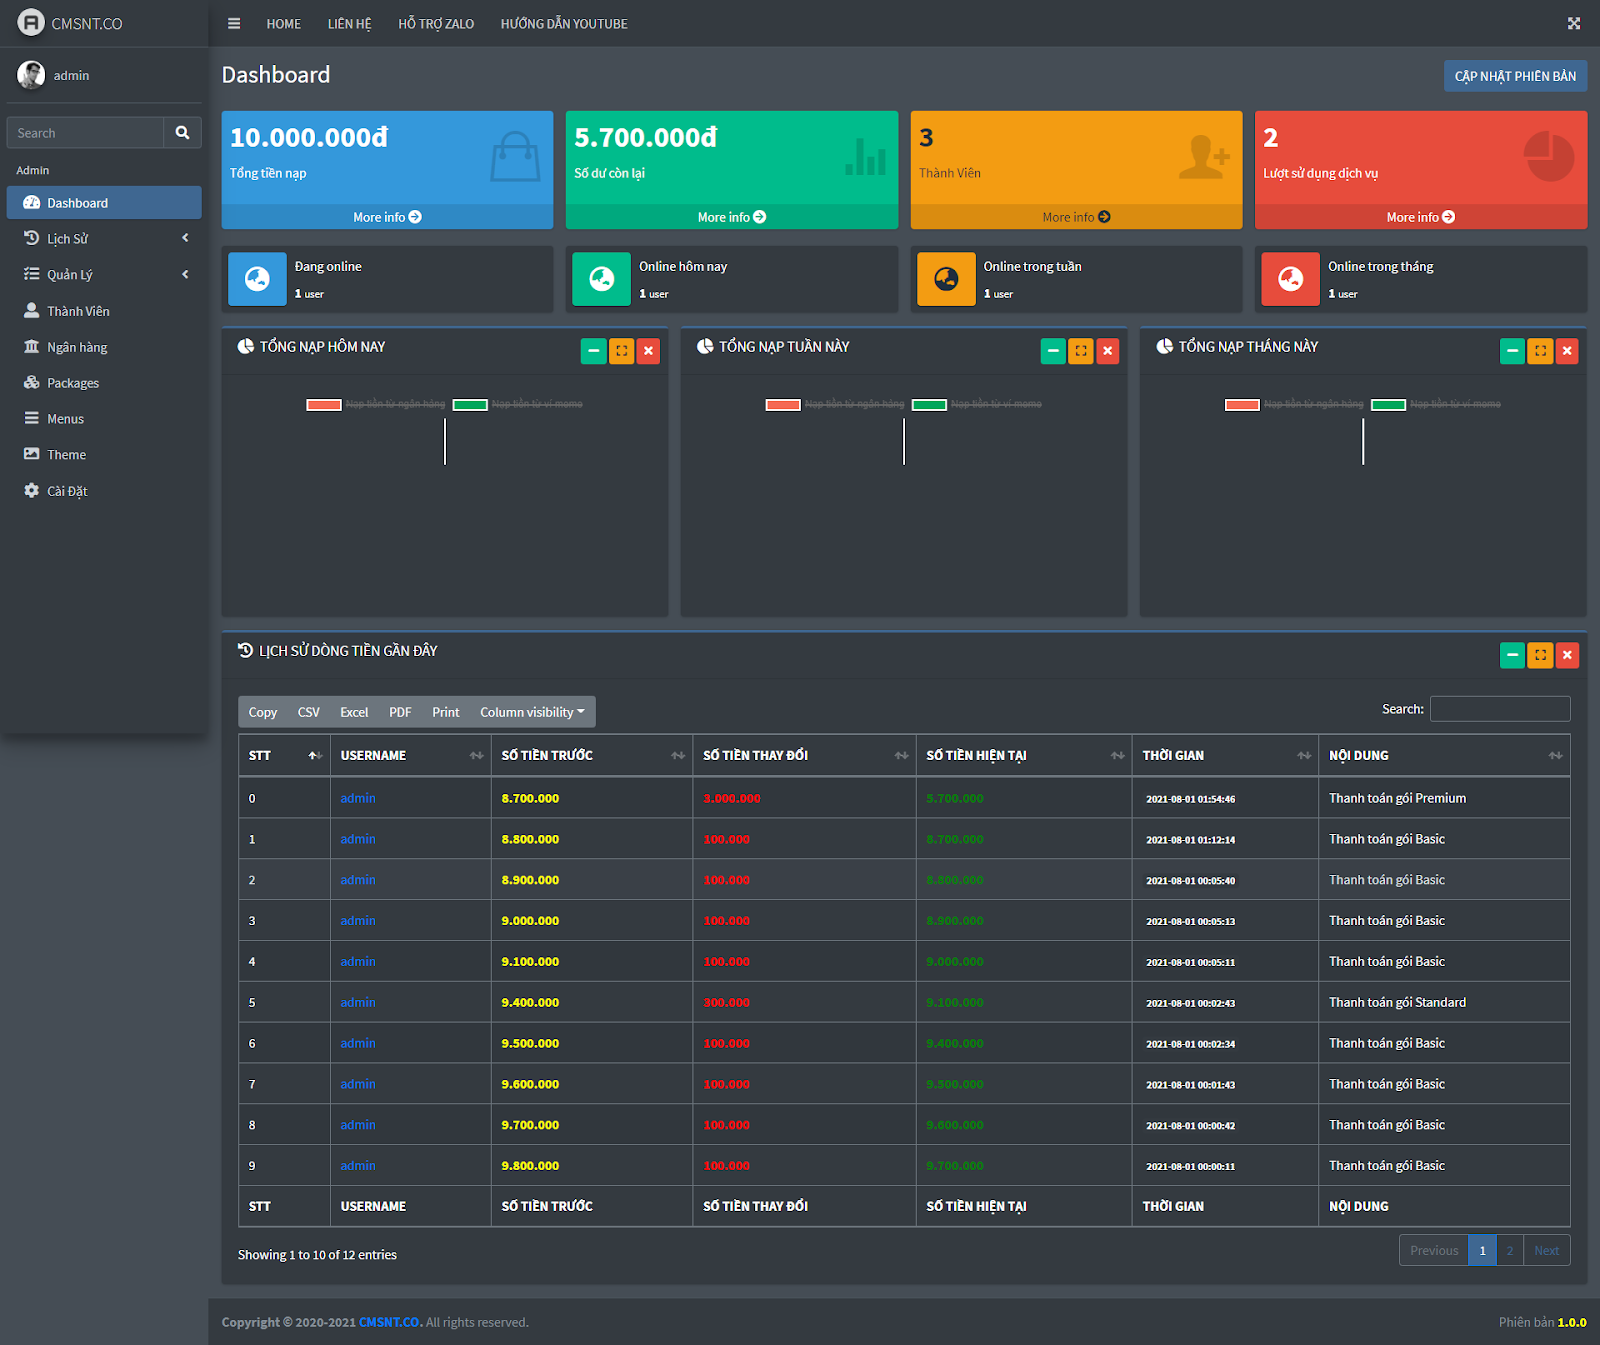The image size is (1600, 1345).
Task: Sort table by Username column
Action: pos(411,755)
